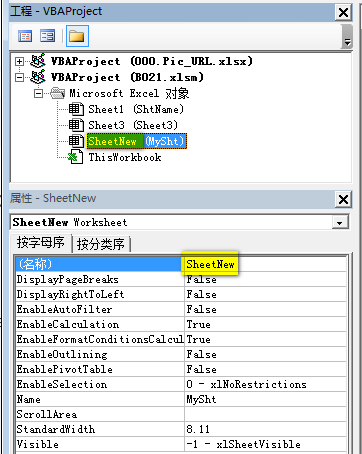Click EnablePivotTable value False
The image size is (362, 454).
265,369
